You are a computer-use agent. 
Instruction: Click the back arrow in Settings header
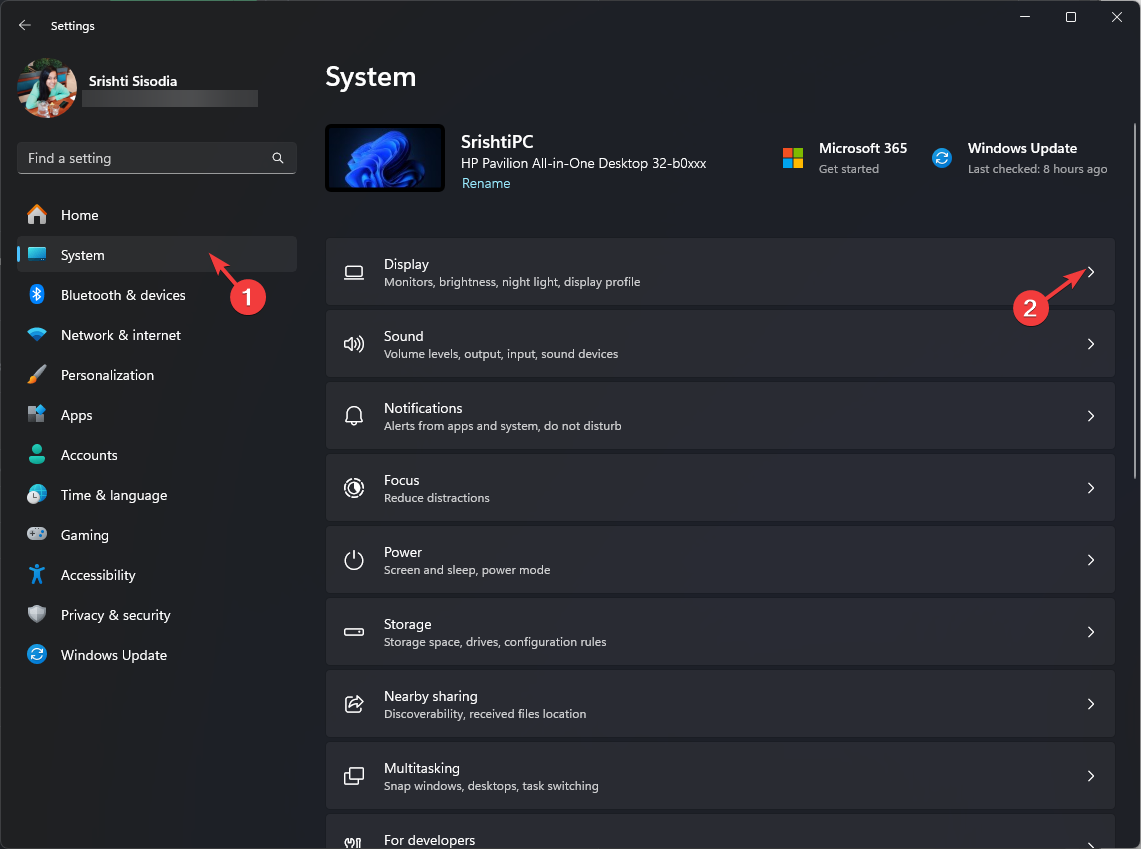pos(25,25)
